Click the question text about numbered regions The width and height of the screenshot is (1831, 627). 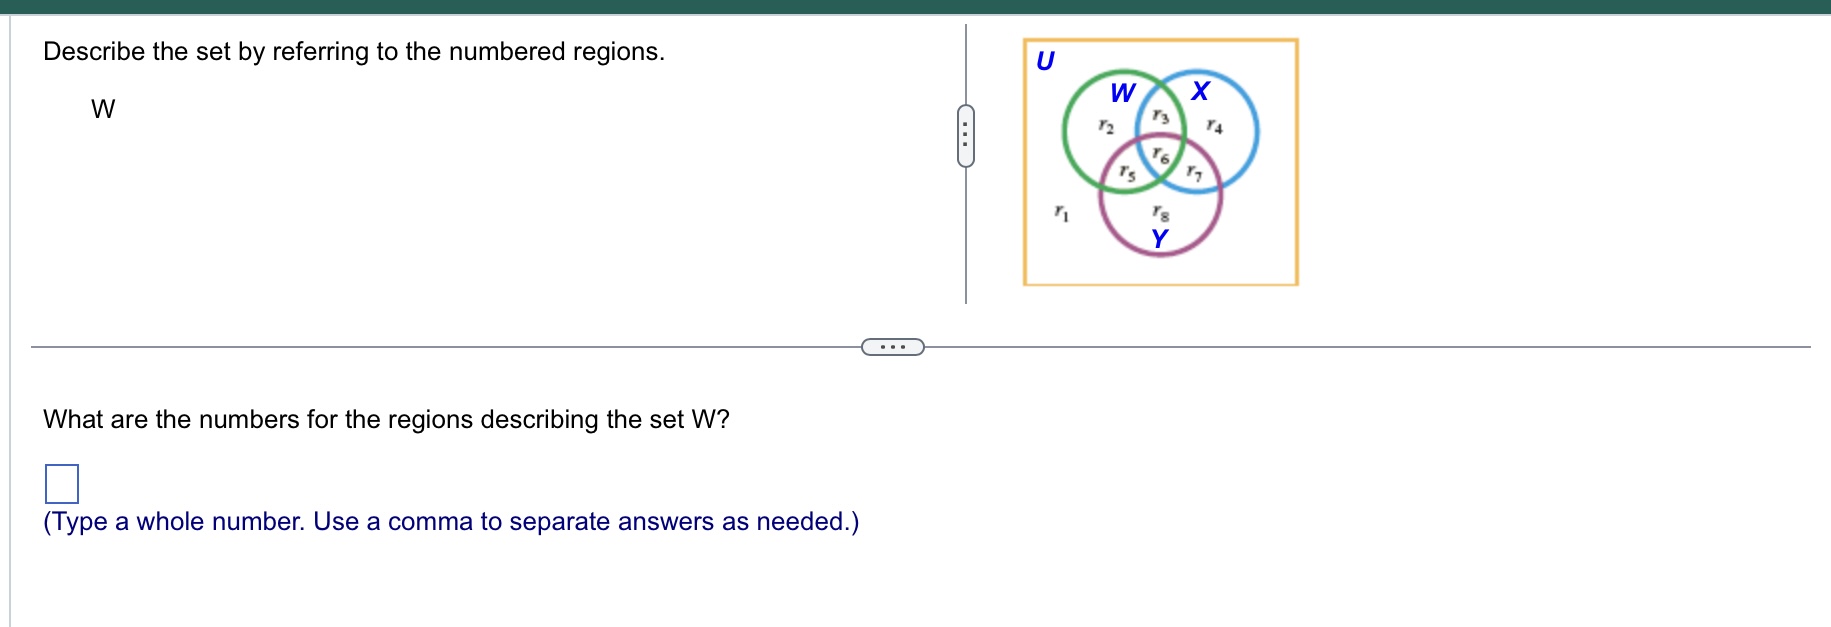click(x=352, y=51)
